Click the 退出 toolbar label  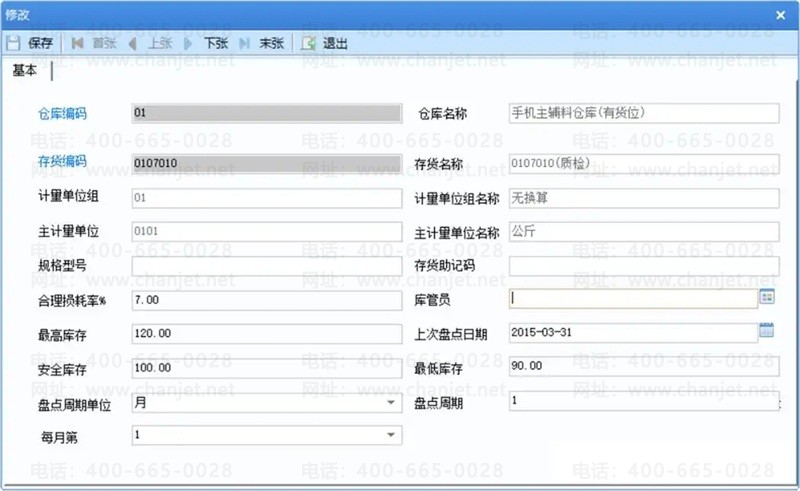[x=335, y=43]
